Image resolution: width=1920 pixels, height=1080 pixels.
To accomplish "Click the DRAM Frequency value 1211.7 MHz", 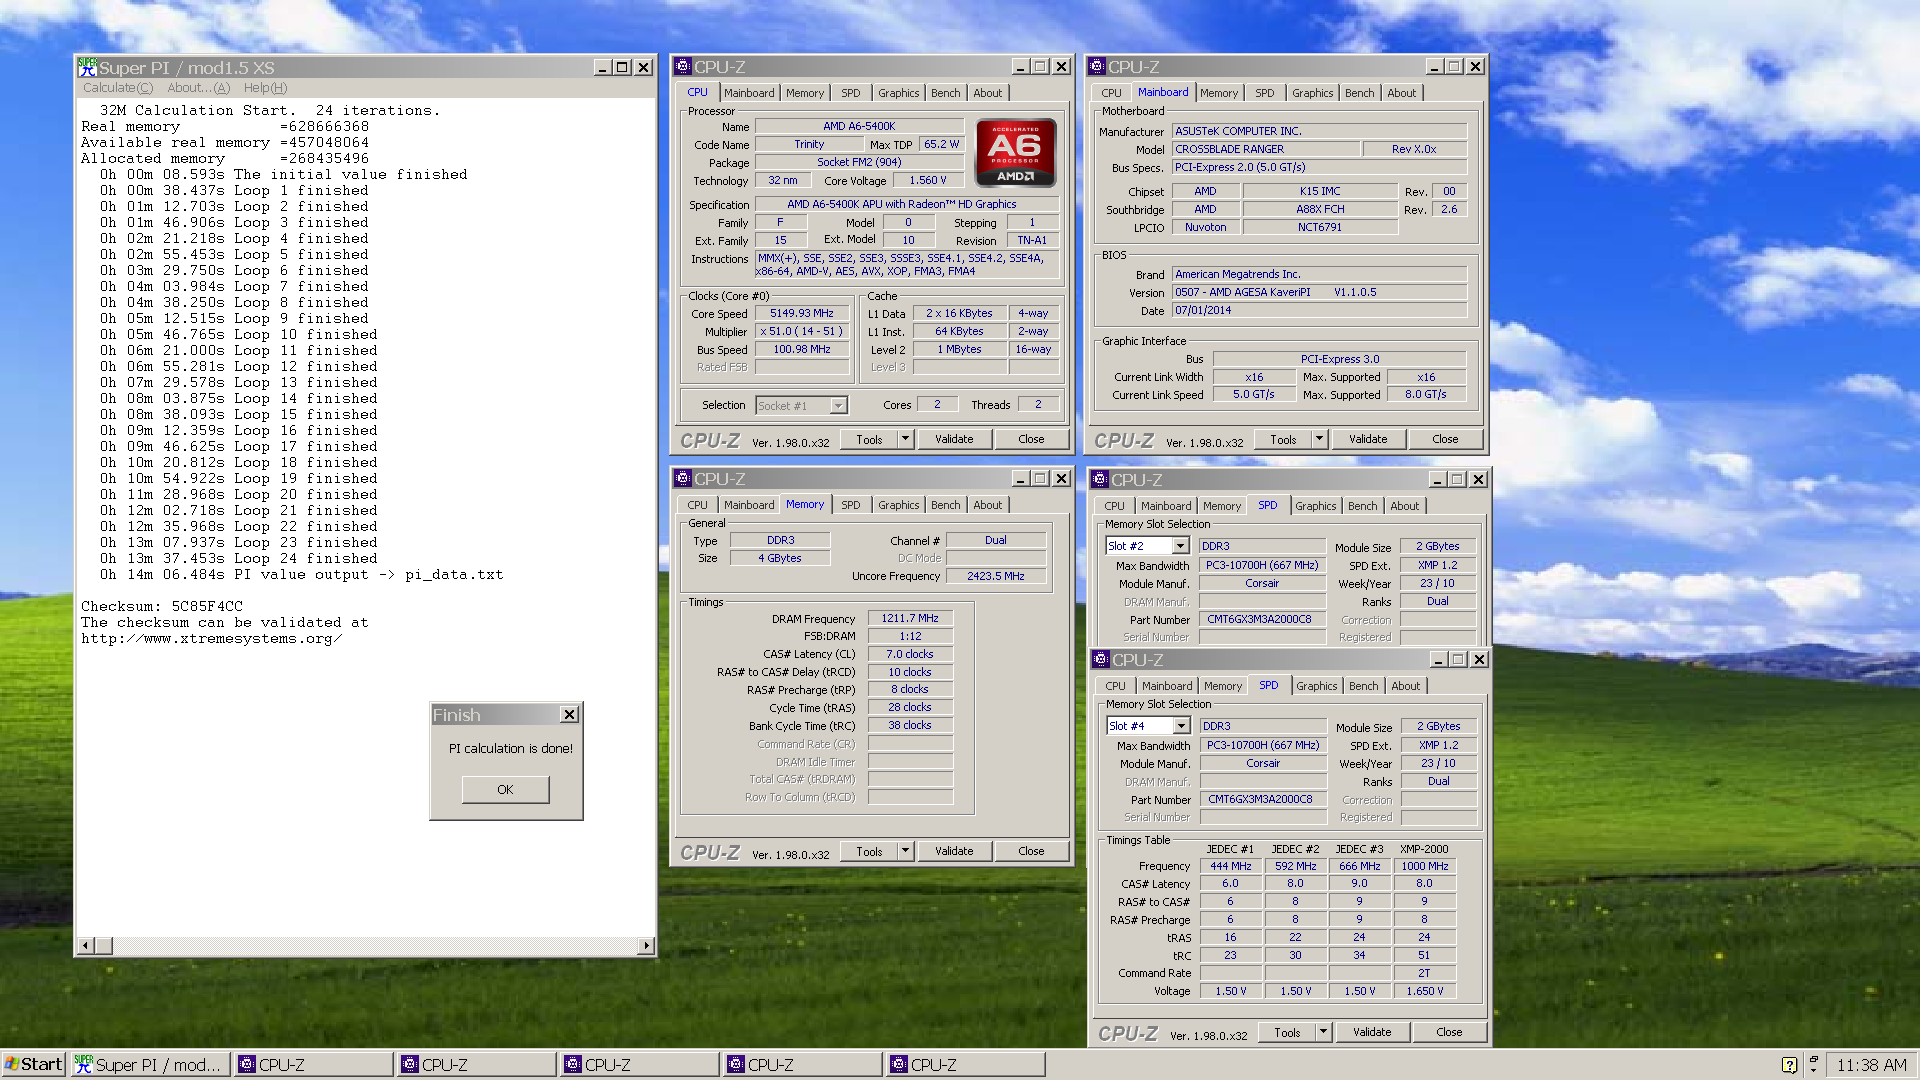I will [x=910, y=618].
